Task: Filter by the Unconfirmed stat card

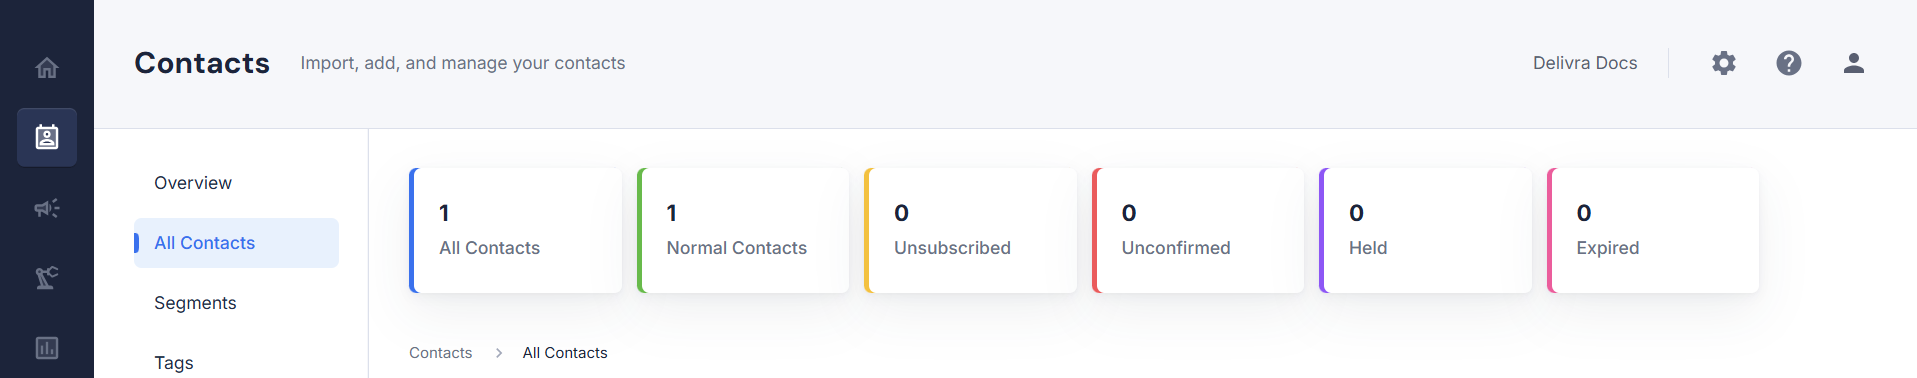Action: (x=1198, y=230)
